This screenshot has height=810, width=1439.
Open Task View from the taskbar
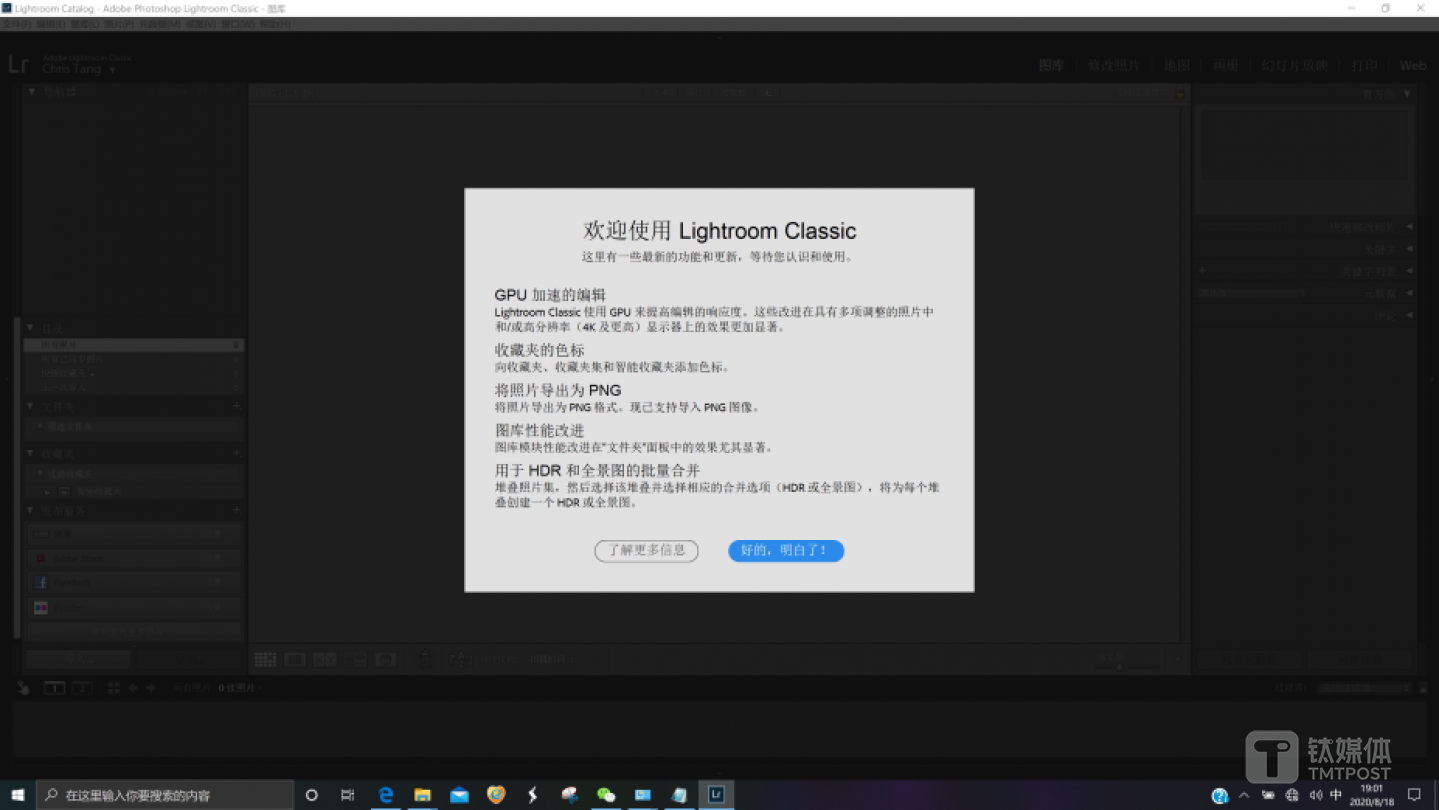pyautogui.click(x=347, y=795)
